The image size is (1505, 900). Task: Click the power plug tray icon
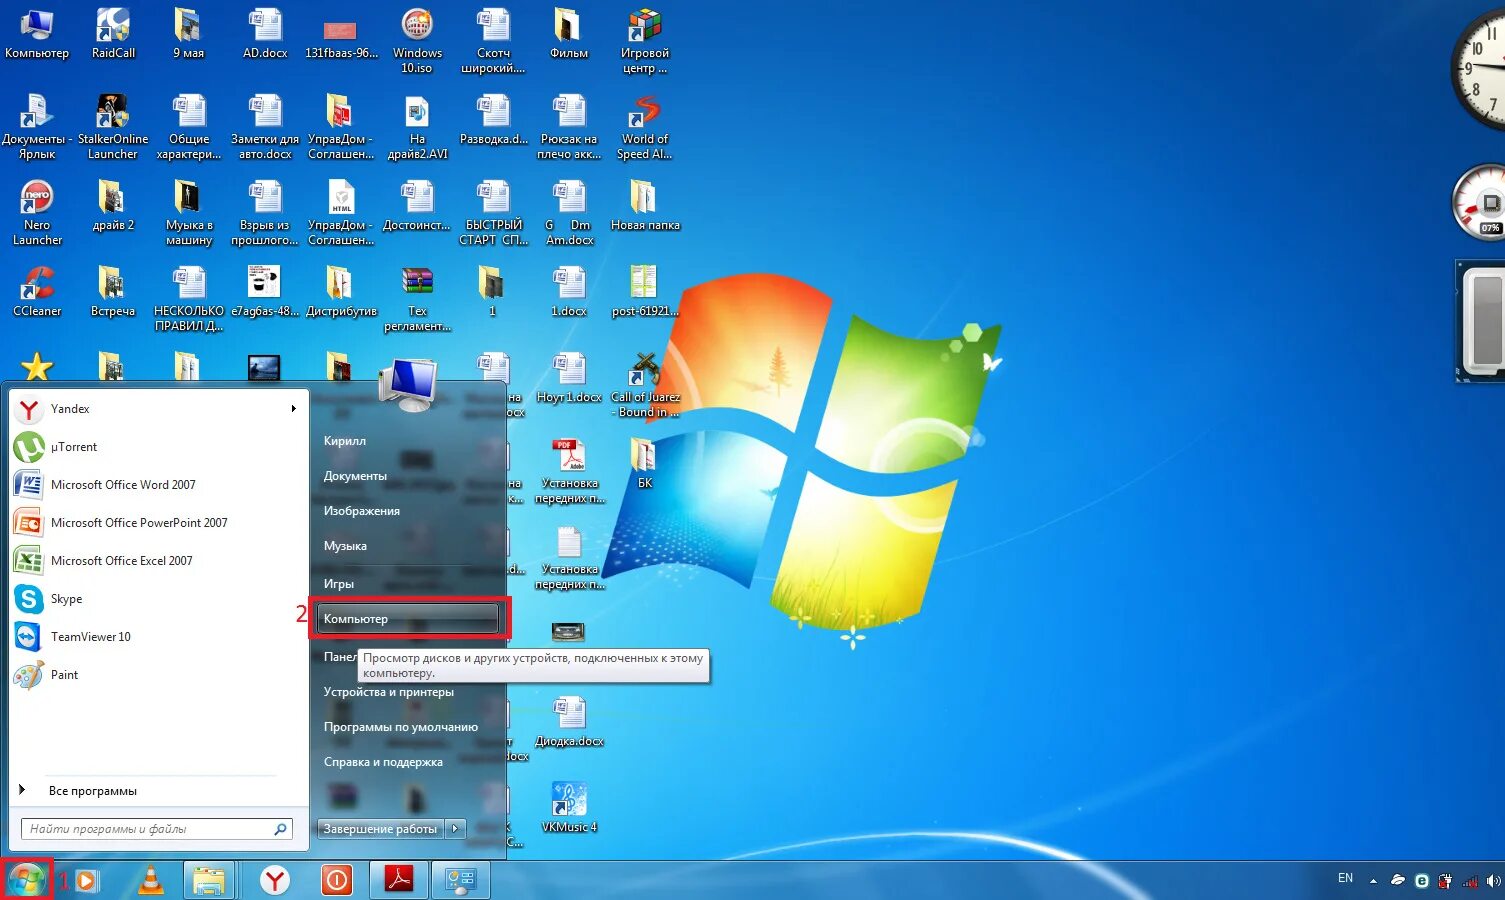tap(1446, 881)
